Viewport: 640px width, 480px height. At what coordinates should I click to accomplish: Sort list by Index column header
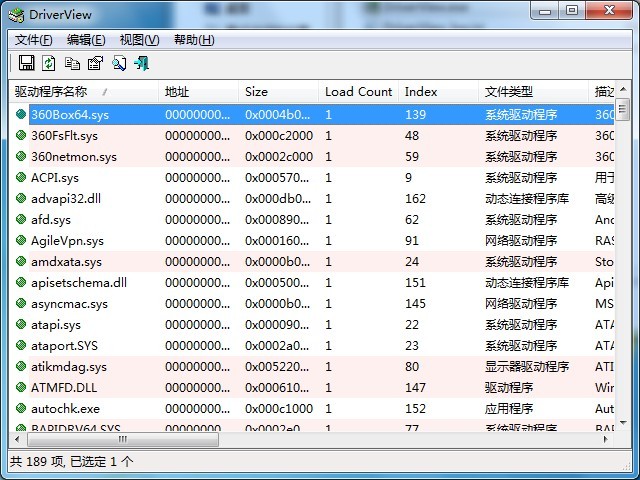(421, 92)
